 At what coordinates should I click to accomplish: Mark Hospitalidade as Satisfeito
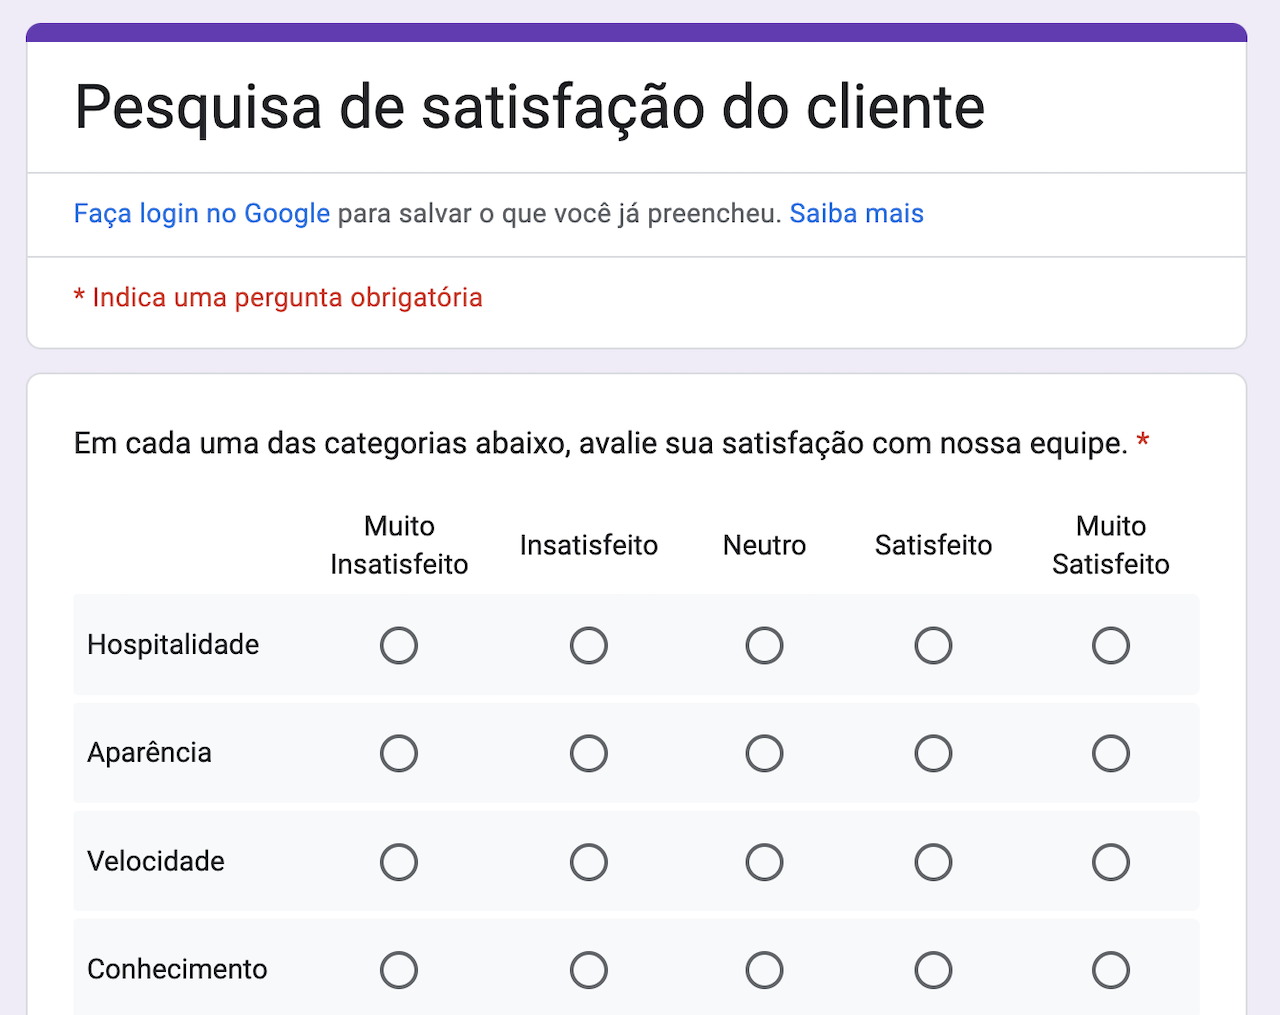pos(933,646)
